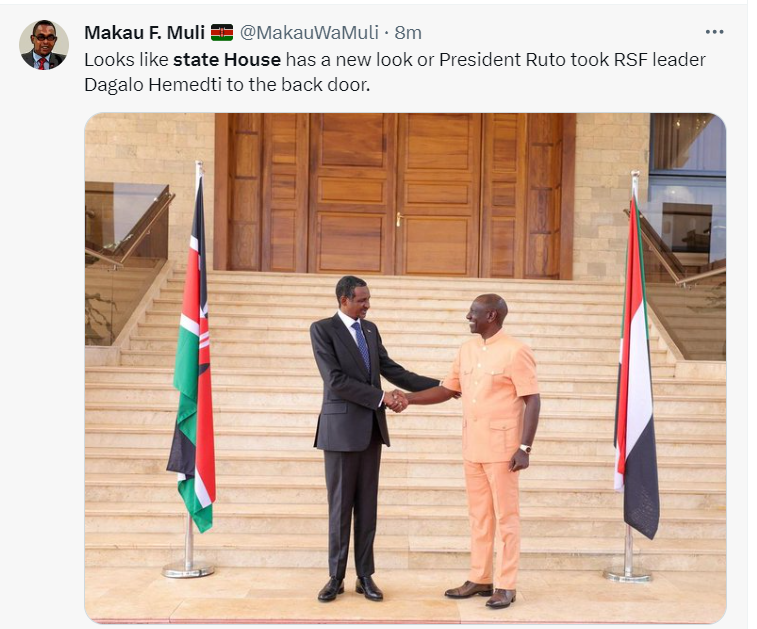
Task: Click the man in the dark suit
Action: (x=349, y=430)
